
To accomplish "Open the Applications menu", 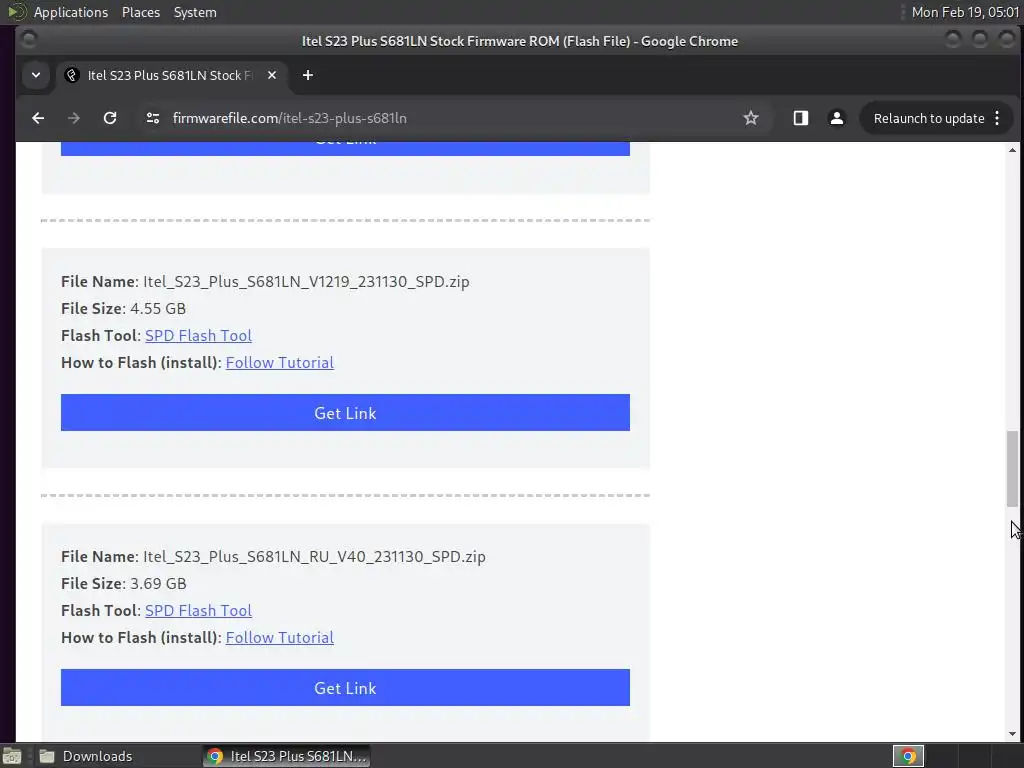I will [x=71, y=12].
